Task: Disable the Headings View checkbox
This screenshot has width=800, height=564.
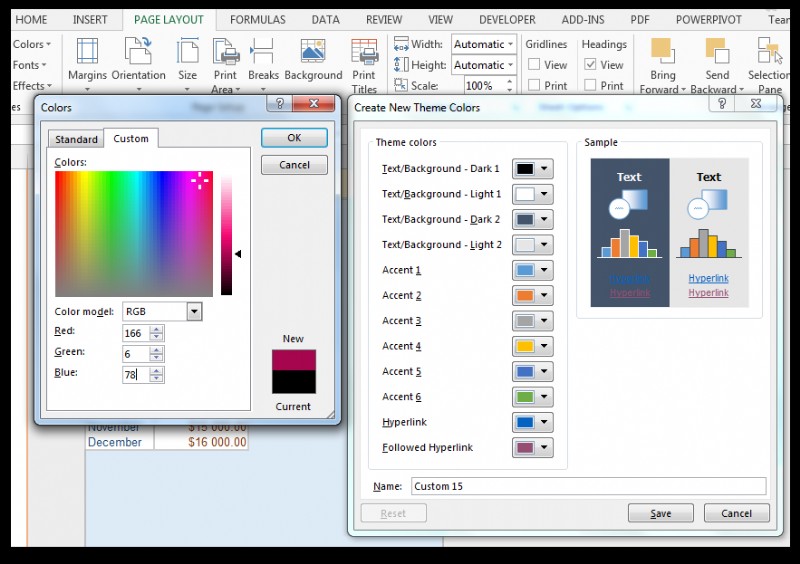Action: pos(591,65)
